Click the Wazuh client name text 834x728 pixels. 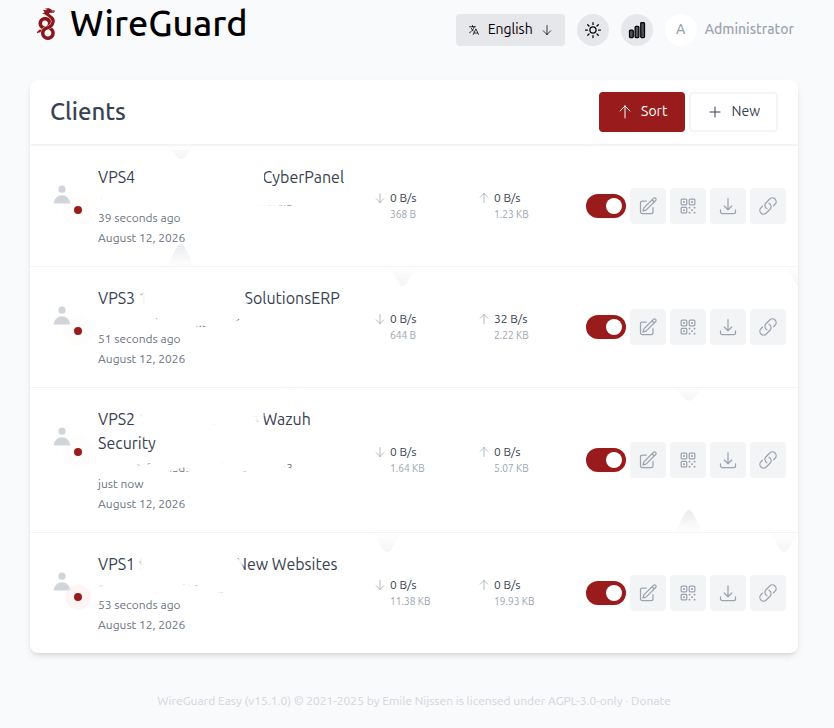click(x=287, y=419)
